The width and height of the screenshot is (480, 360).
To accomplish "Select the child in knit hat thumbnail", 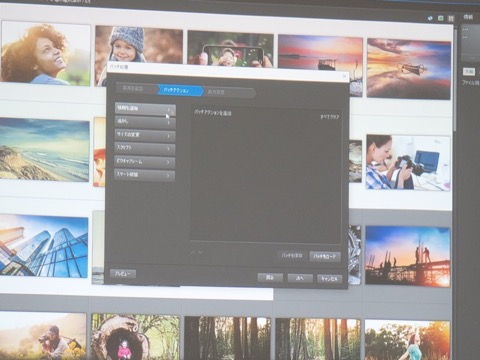I will [139, 45].
